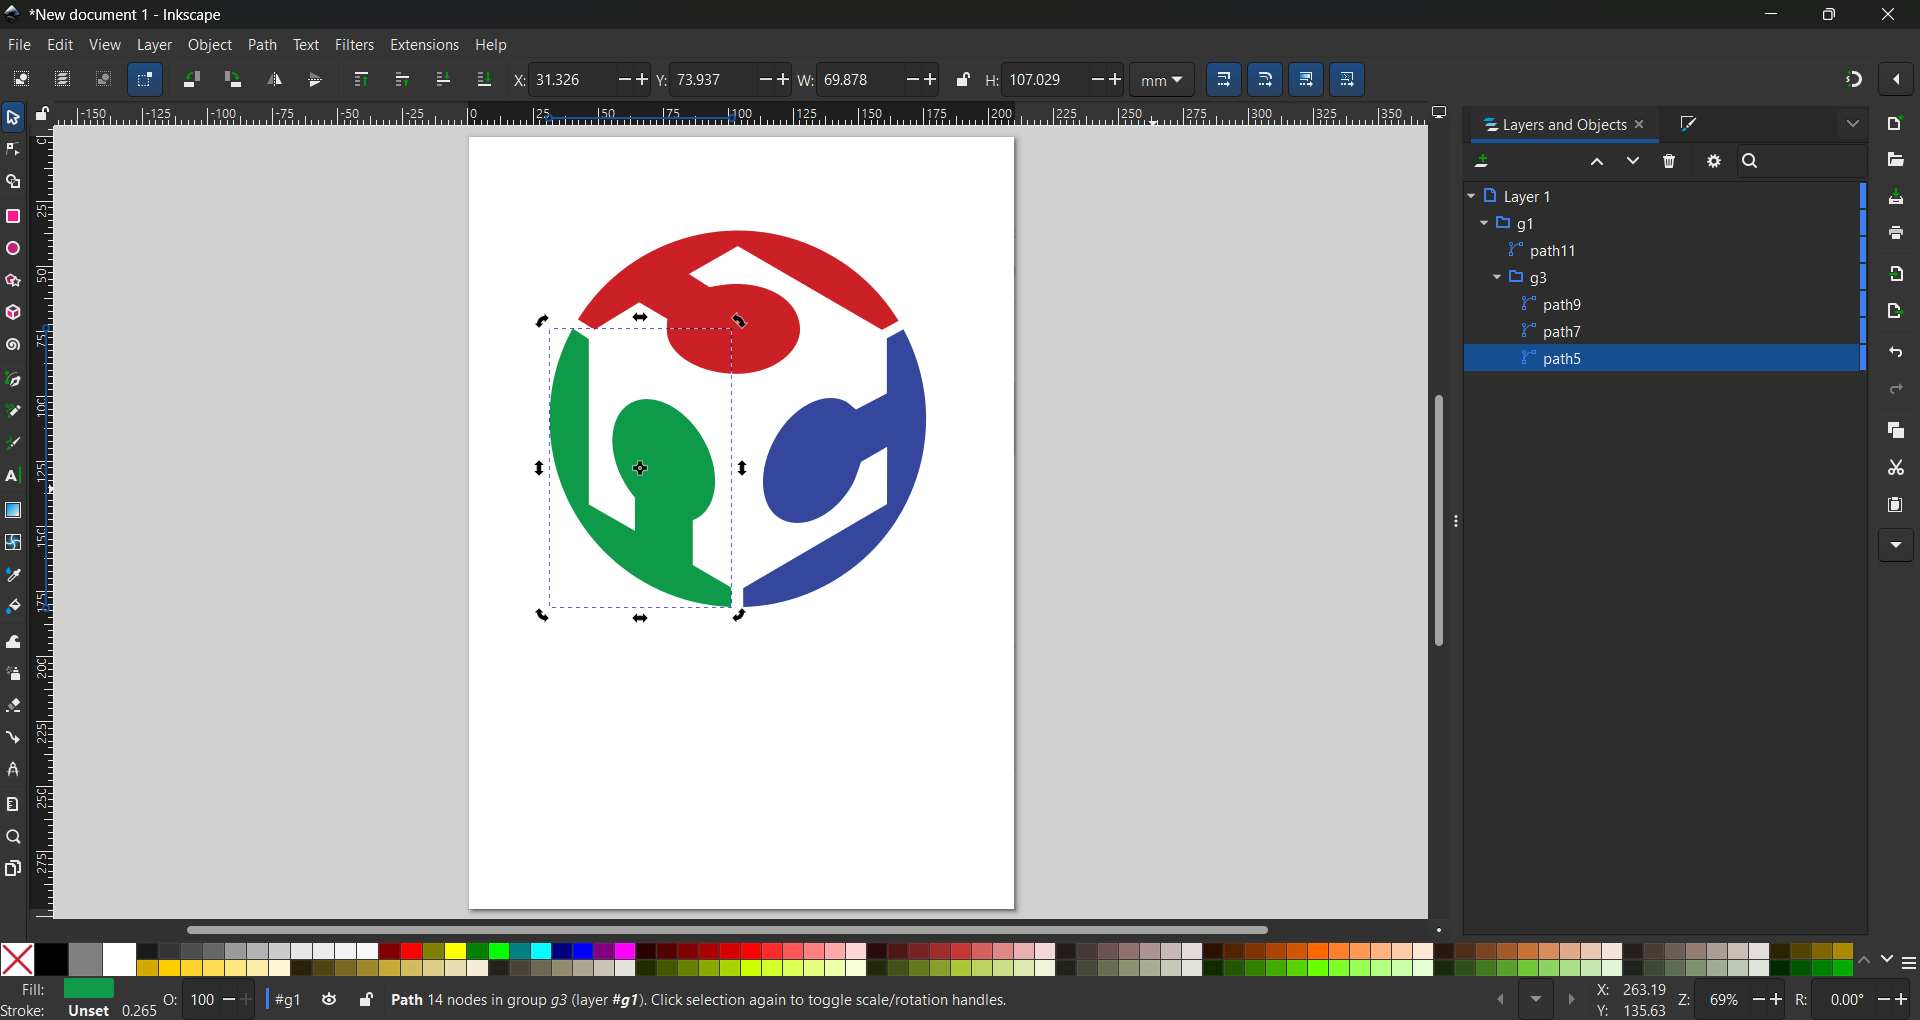Screen dimensions: 1920x1020
Task: Open snapping options arrow
Action: click(1896, 80)
